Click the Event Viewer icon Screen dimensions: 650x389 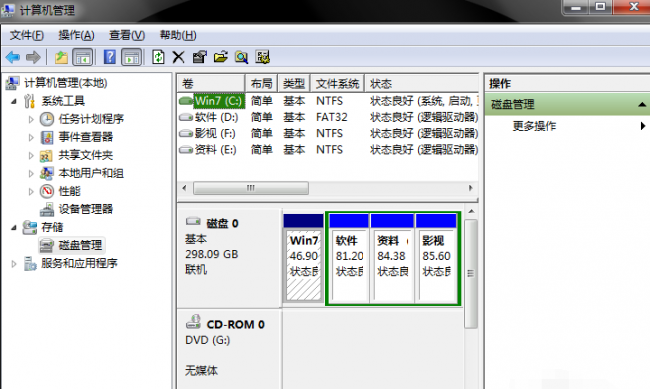(47, 137)
